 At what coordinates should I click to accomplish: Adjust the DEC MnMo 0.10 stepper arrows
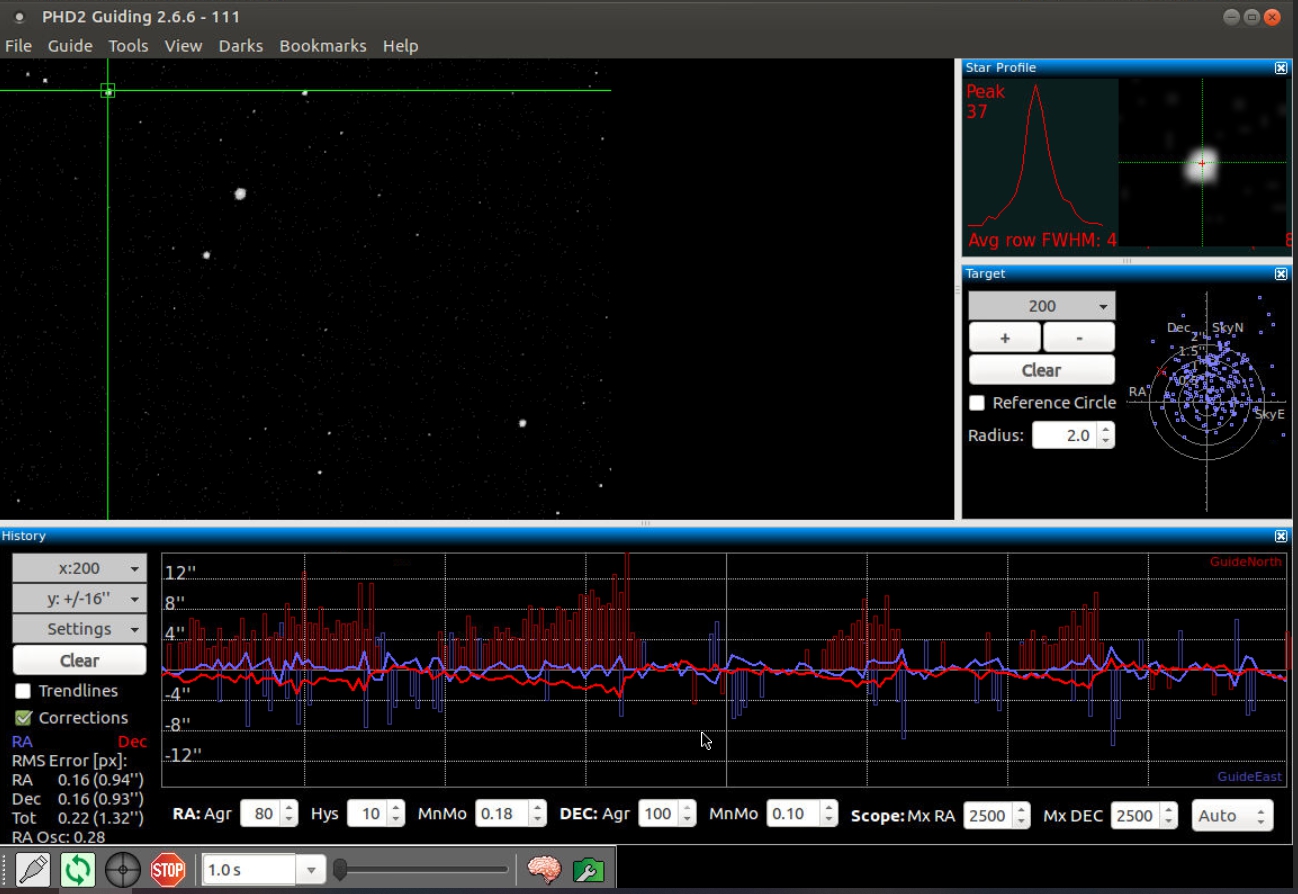[x=829, y=814]
